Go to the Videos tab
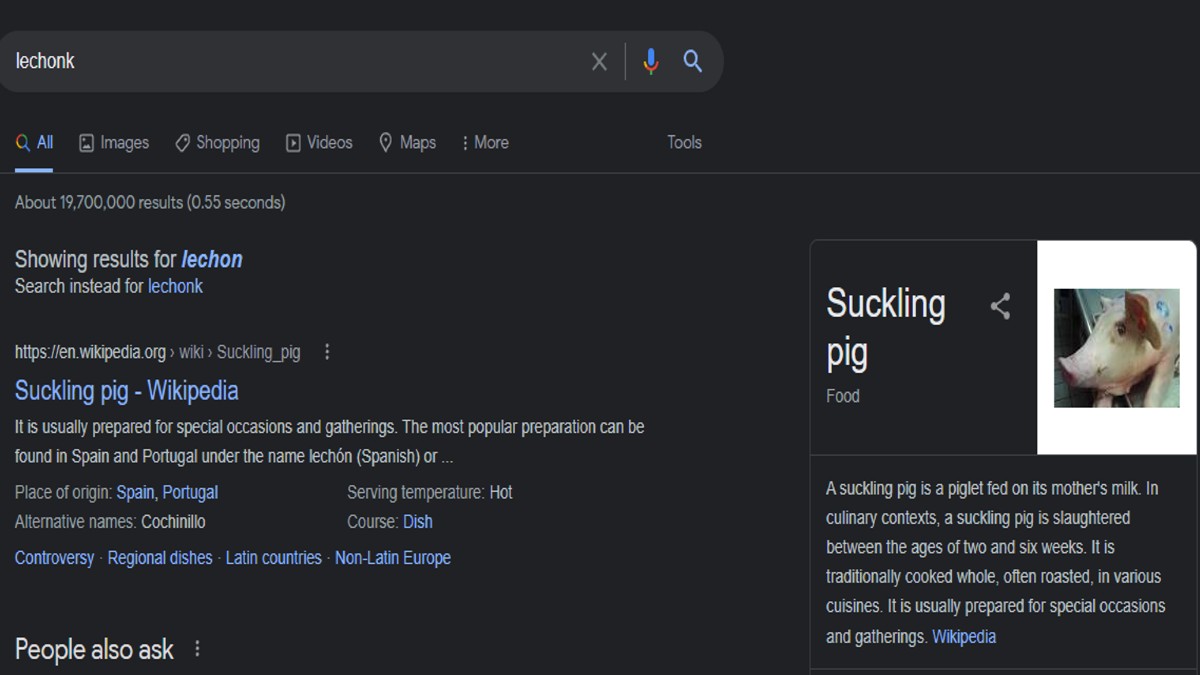Viewport: 1200px width, 675px height. click(319, 143)
